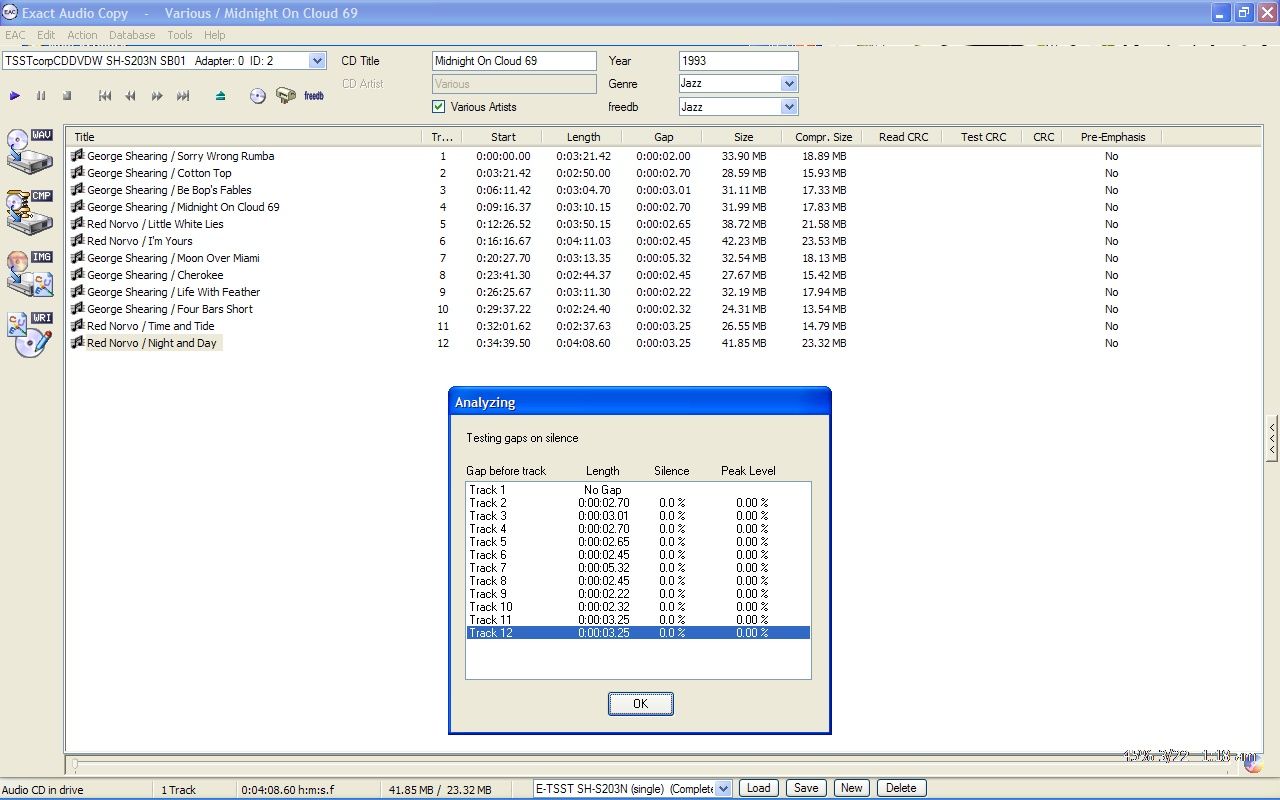Click the CD disc icon
This screenshot has height=800, width=1280.
(258, 96)
